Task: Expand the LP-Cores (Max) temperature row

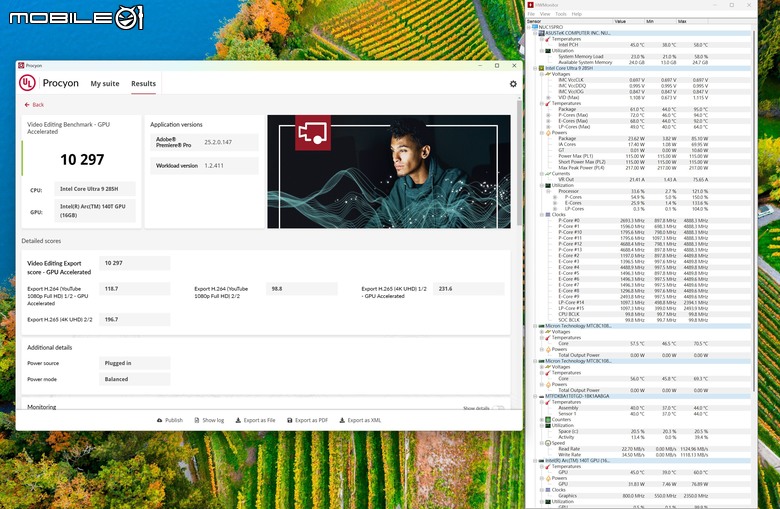Action: pos(548,127)
